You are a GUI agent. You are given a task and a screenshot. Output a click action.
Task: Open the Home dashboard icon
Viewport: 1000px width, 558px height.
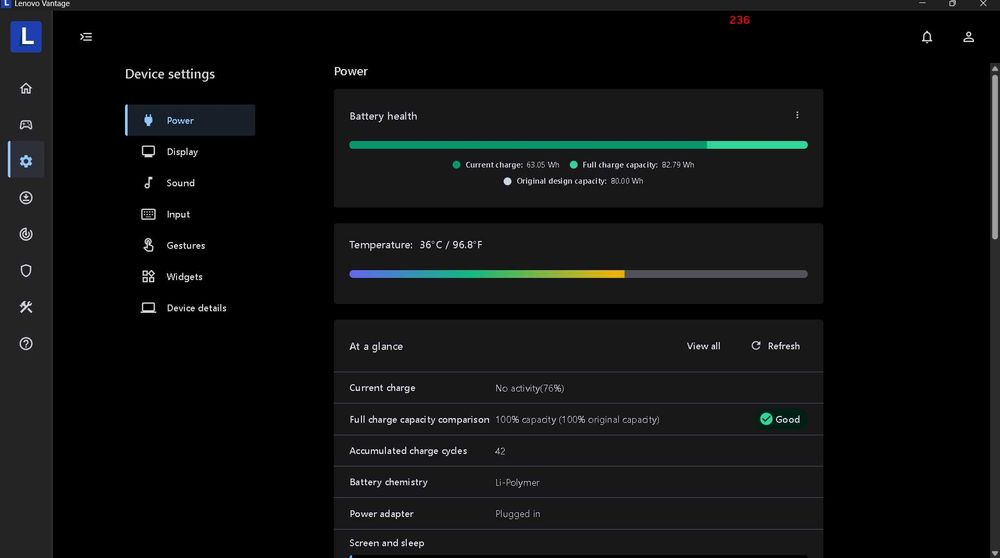[x=26, y=88]
